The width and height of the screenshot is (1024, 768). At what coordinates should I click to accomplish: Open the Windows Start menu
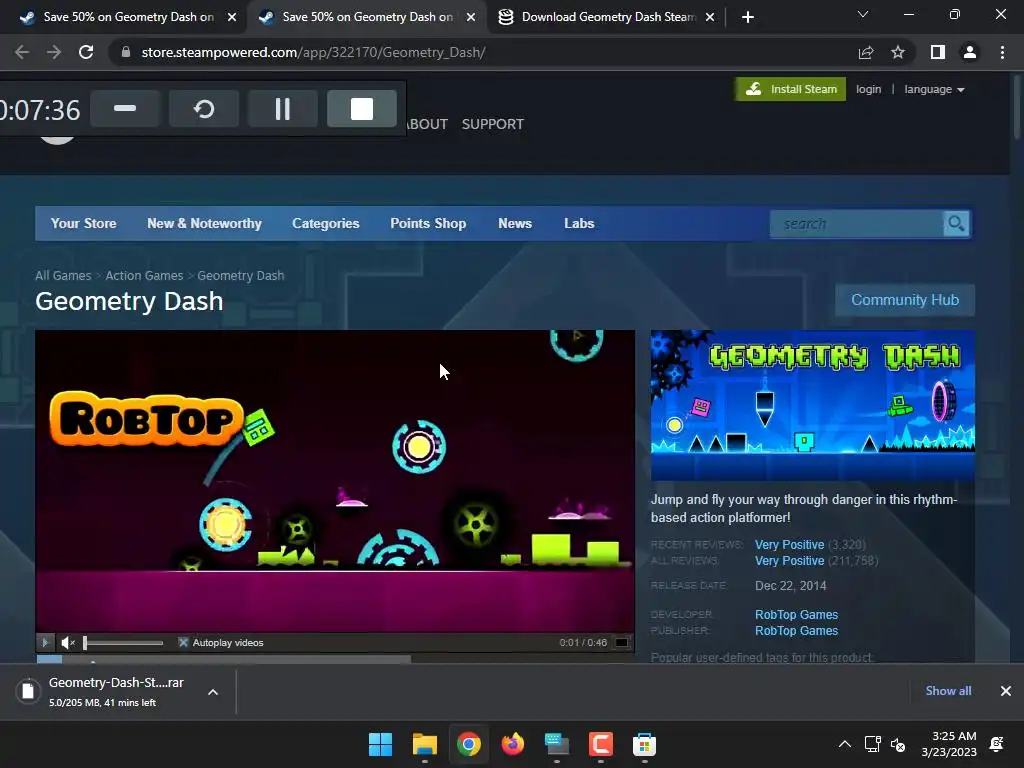380,744
